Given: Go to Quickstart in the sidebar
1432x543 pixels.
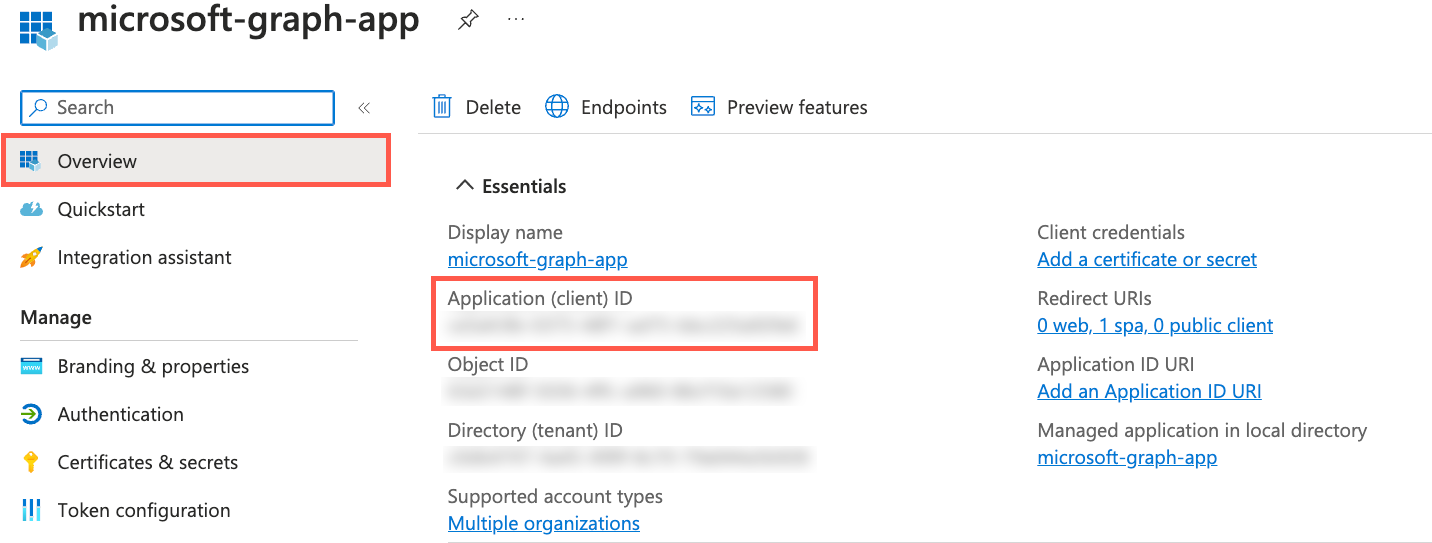Looking at the screenshot, I should coord(101,209).
